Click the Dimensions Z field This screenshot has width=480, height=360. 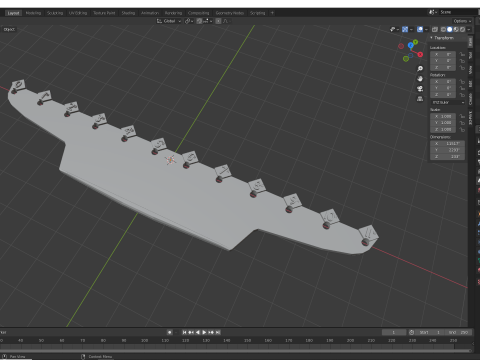[x=447, y=156]
